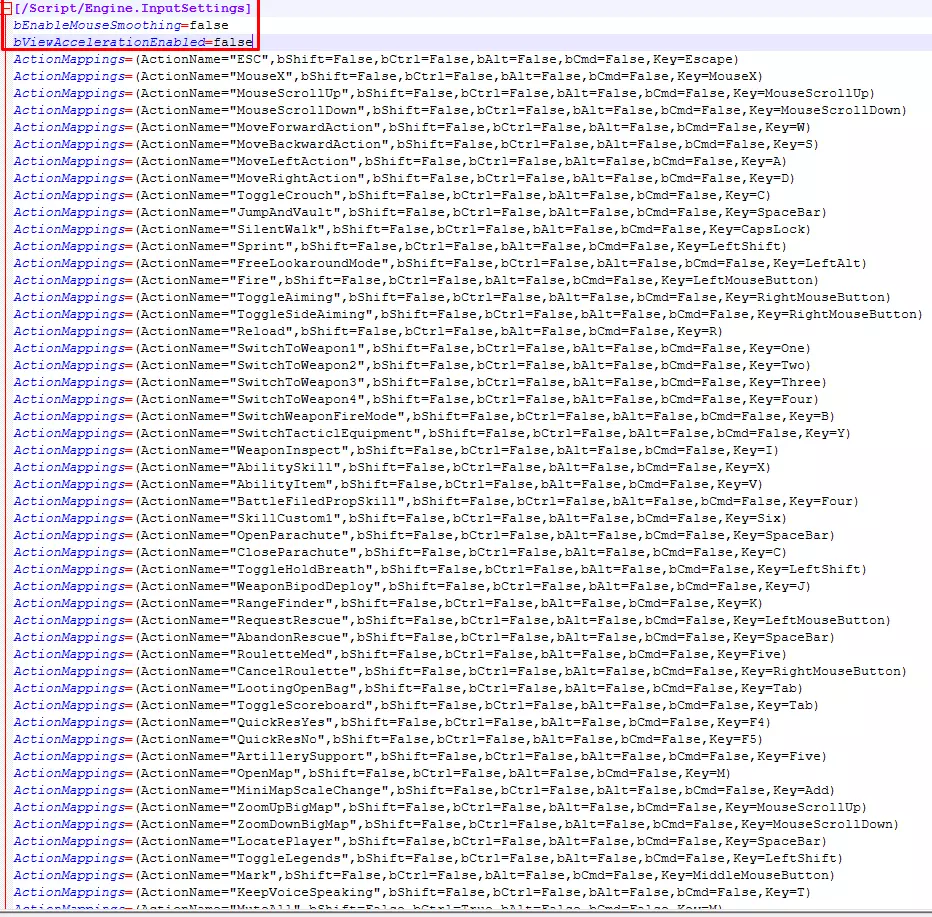Screen dimensions: 932x917
Task: Click the "CloseParachute" mapping line
Action: 400,552
